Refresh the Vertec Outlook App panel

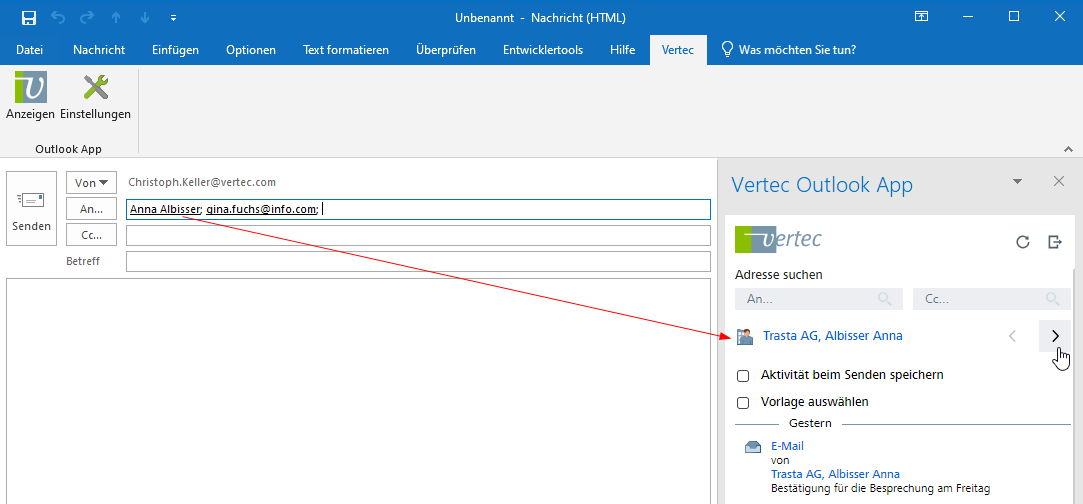(x=1022, y=241)
